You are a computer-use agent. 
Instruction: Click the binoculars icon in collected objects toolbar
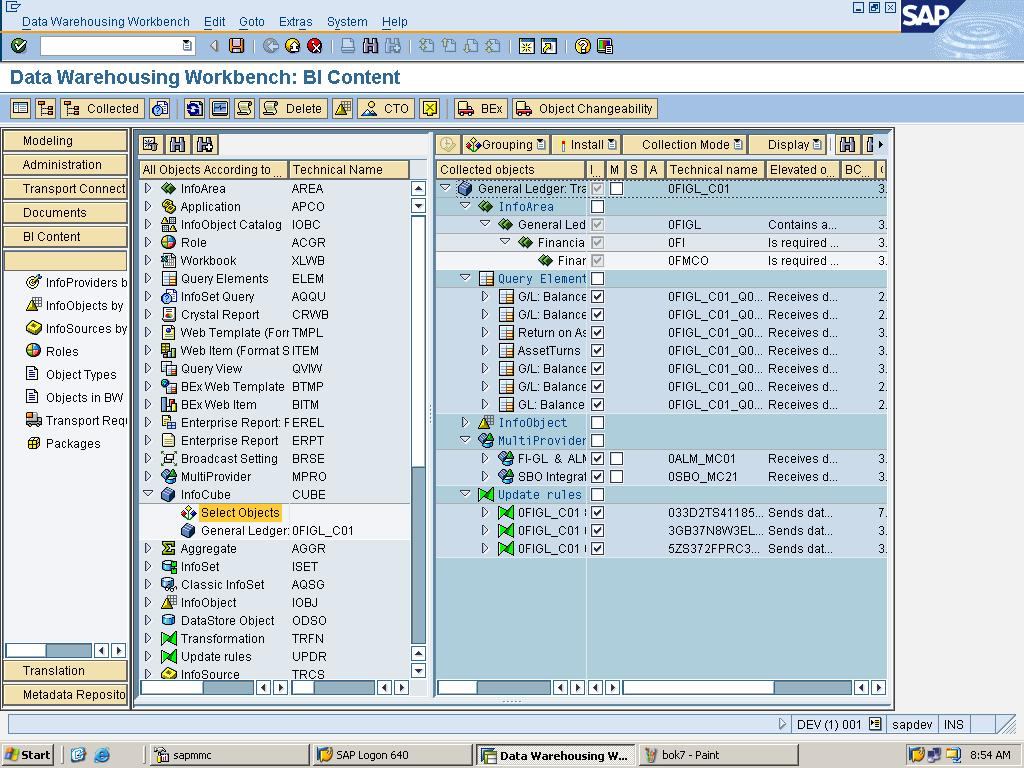(x=847, y=144)
